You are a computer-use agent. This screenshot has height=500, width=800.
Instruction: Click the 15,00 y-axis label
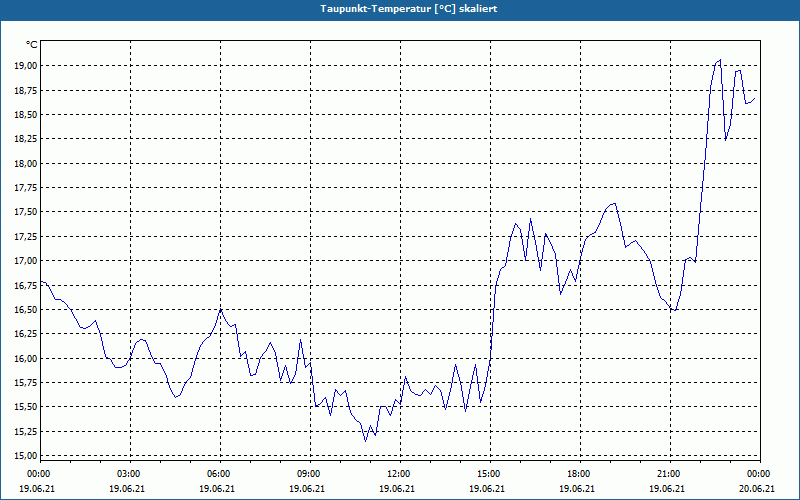(x=27, y=456)
